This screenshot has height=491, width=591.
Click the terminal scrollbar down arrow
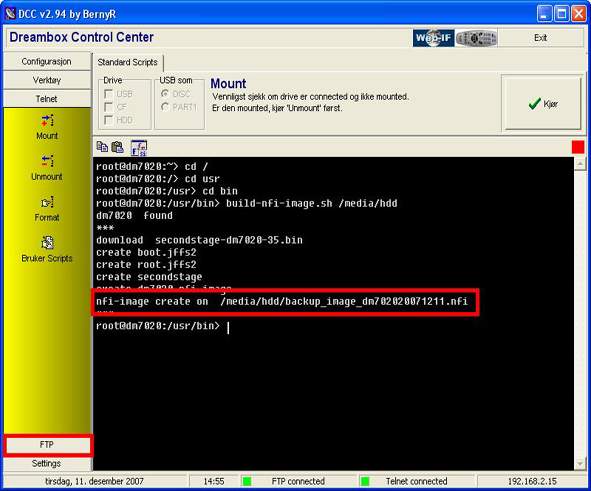(x=580, y=463)
